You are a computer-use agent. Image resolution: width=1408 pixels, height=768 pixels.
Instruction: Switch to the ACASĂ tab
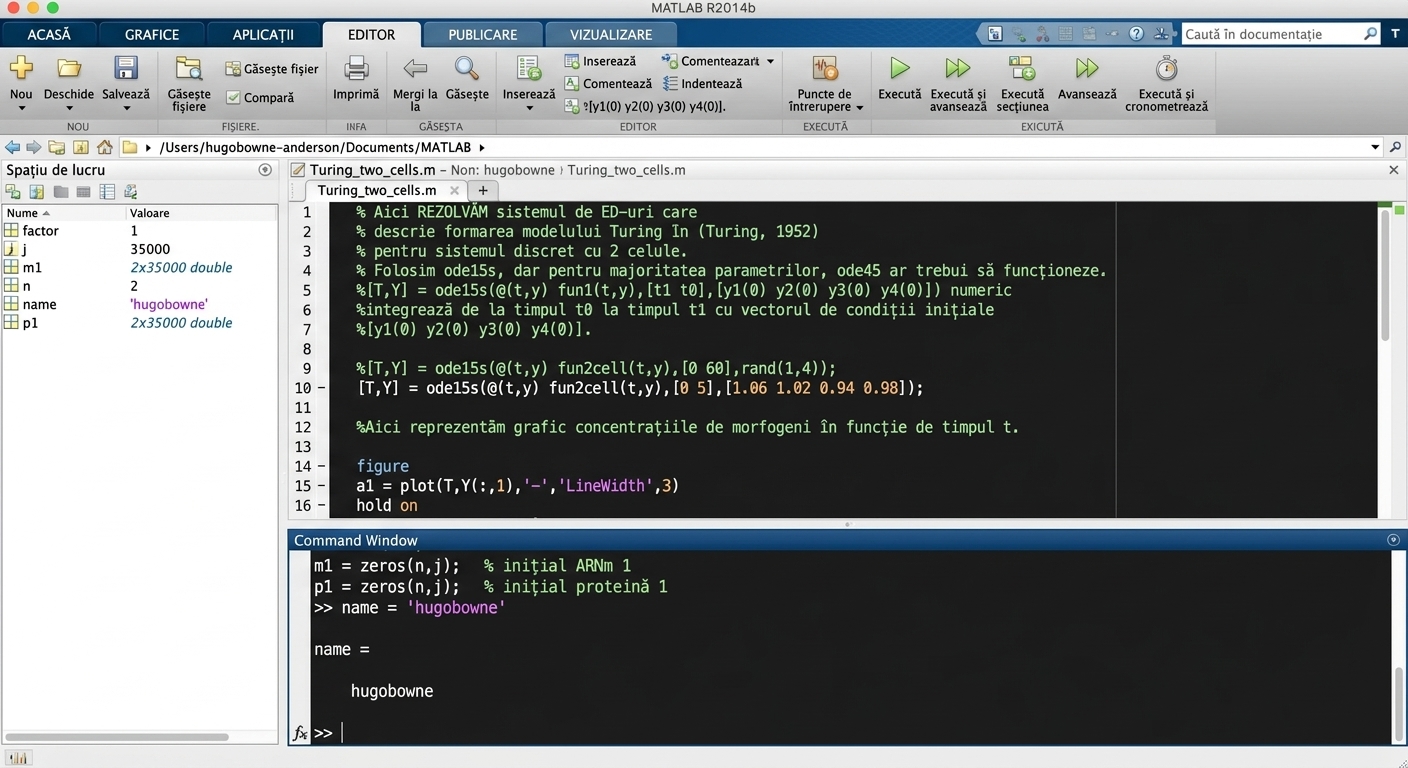[49, 34]
